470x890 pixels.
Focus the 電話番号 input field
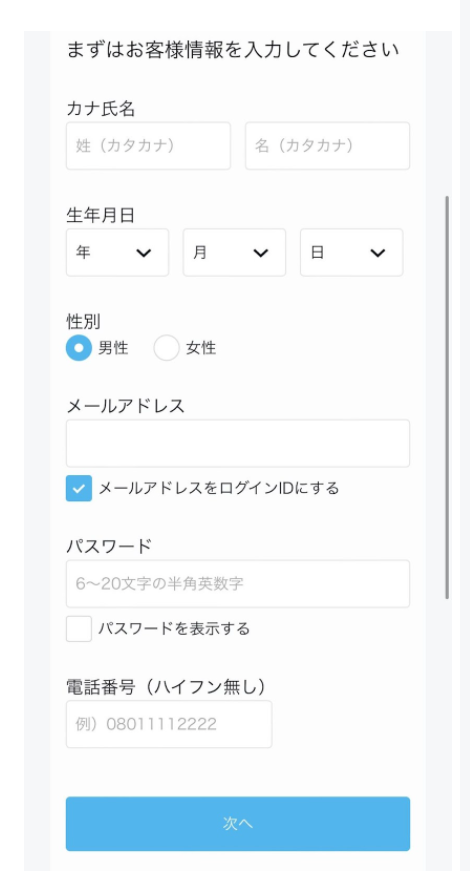click(x=169, y=724)
